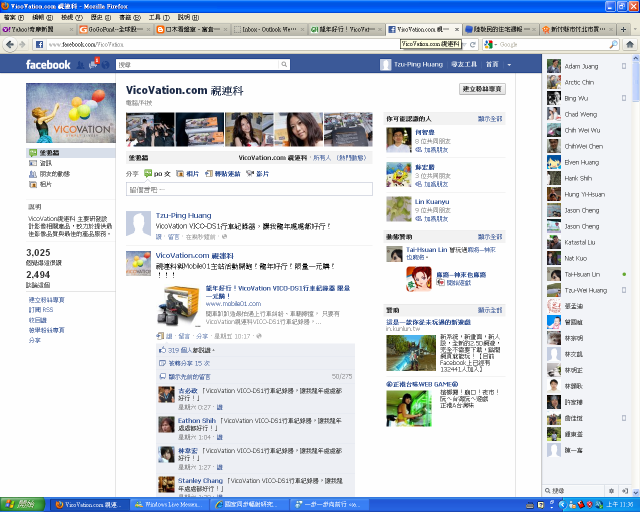Open Stanley Chang commenter link
Image resolution: width=640 pixels, height=512 pixels.
pos(200,481)
